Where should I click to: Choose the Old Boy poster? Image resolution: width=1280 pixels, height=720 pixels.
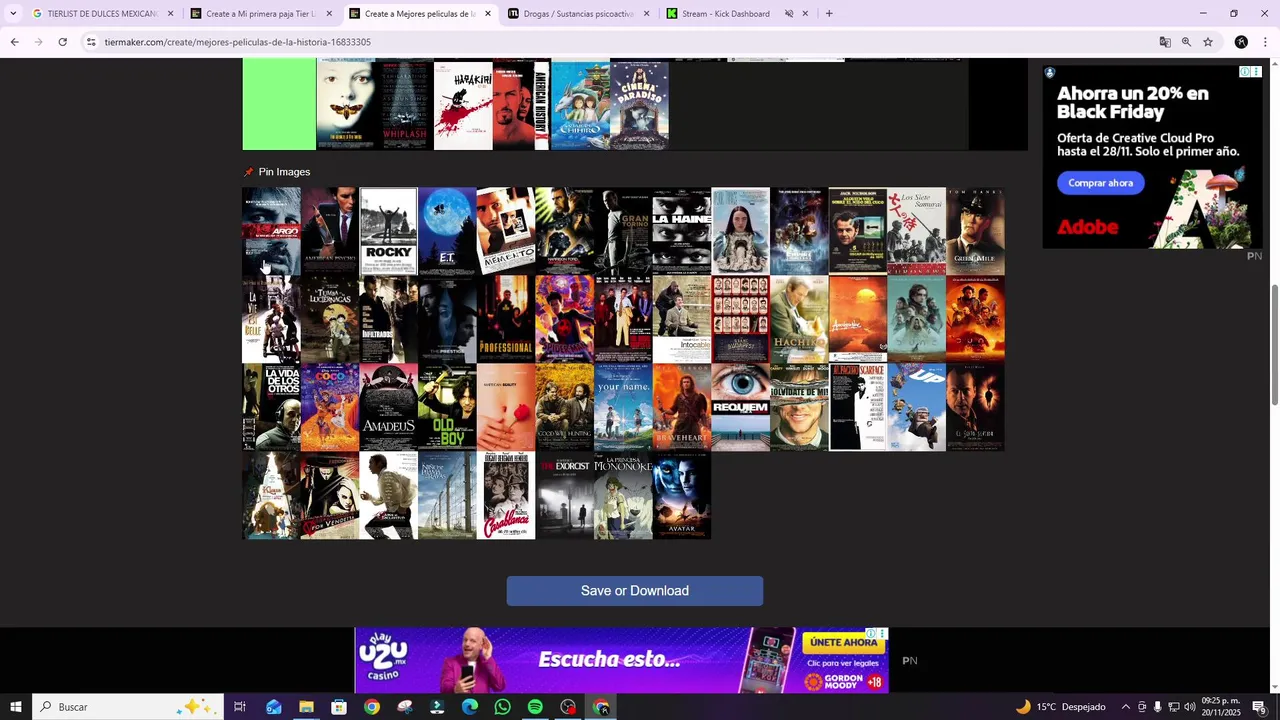click(447, 407)
